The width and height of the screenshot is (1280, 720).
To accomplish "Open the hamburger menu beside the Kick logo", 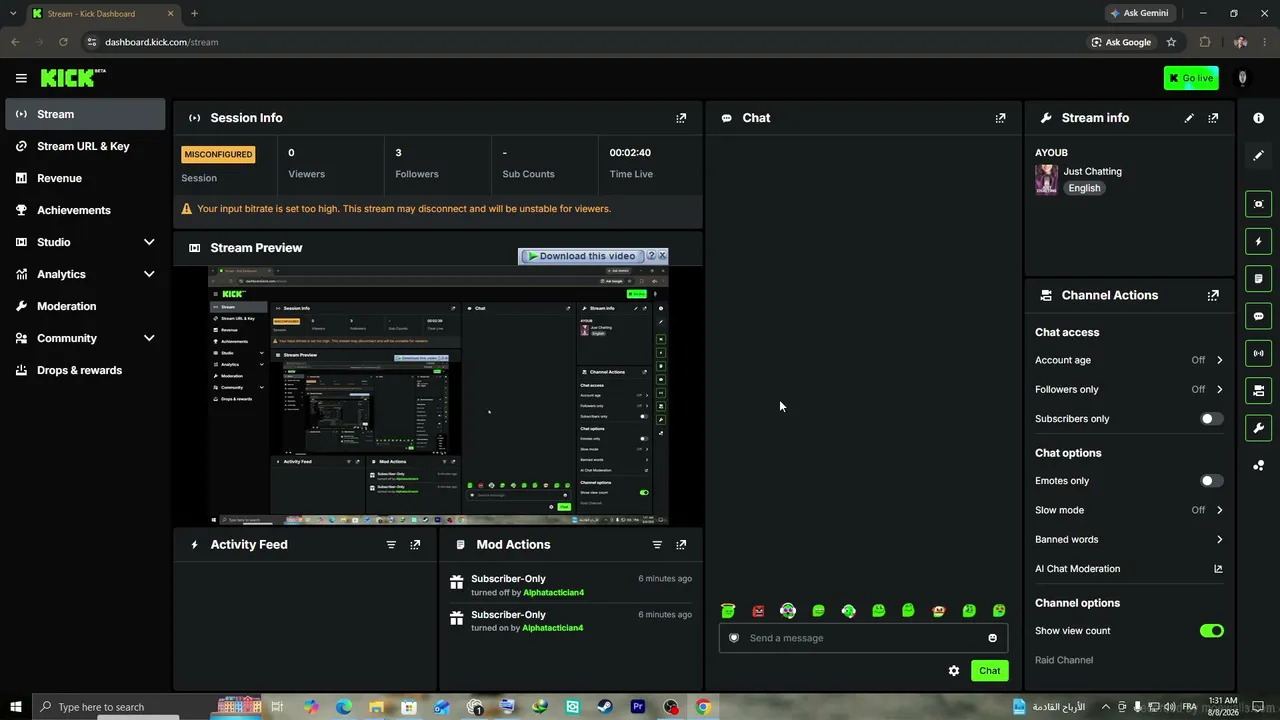I will click(x=21, y=78).
